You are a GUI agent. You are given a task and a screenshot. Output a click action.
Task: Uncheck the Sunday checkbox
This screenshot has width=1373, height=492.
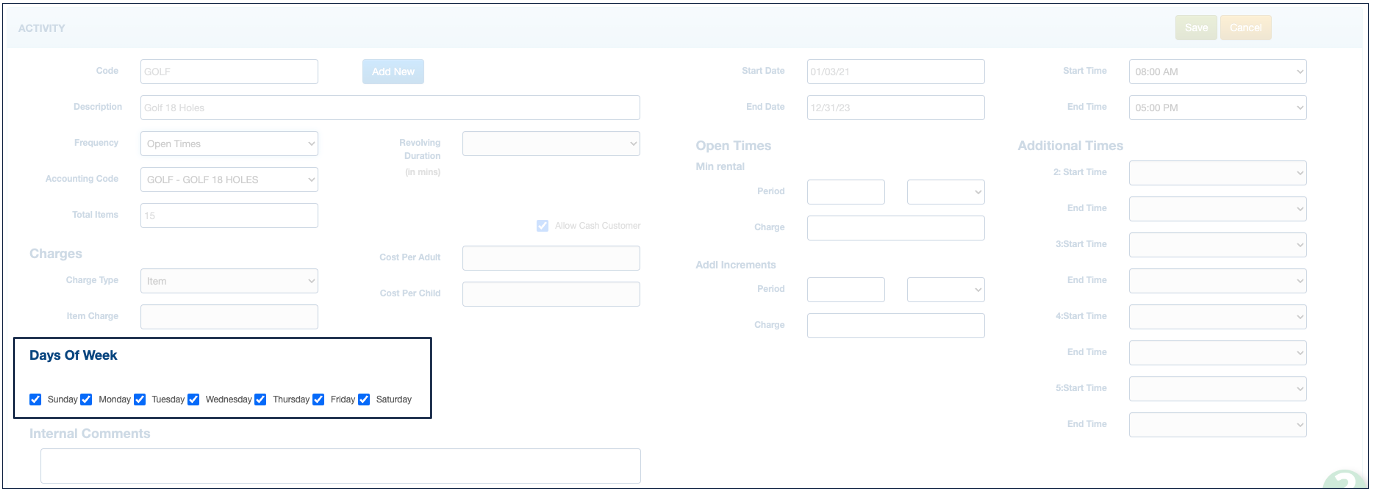[x=36, y=399]
